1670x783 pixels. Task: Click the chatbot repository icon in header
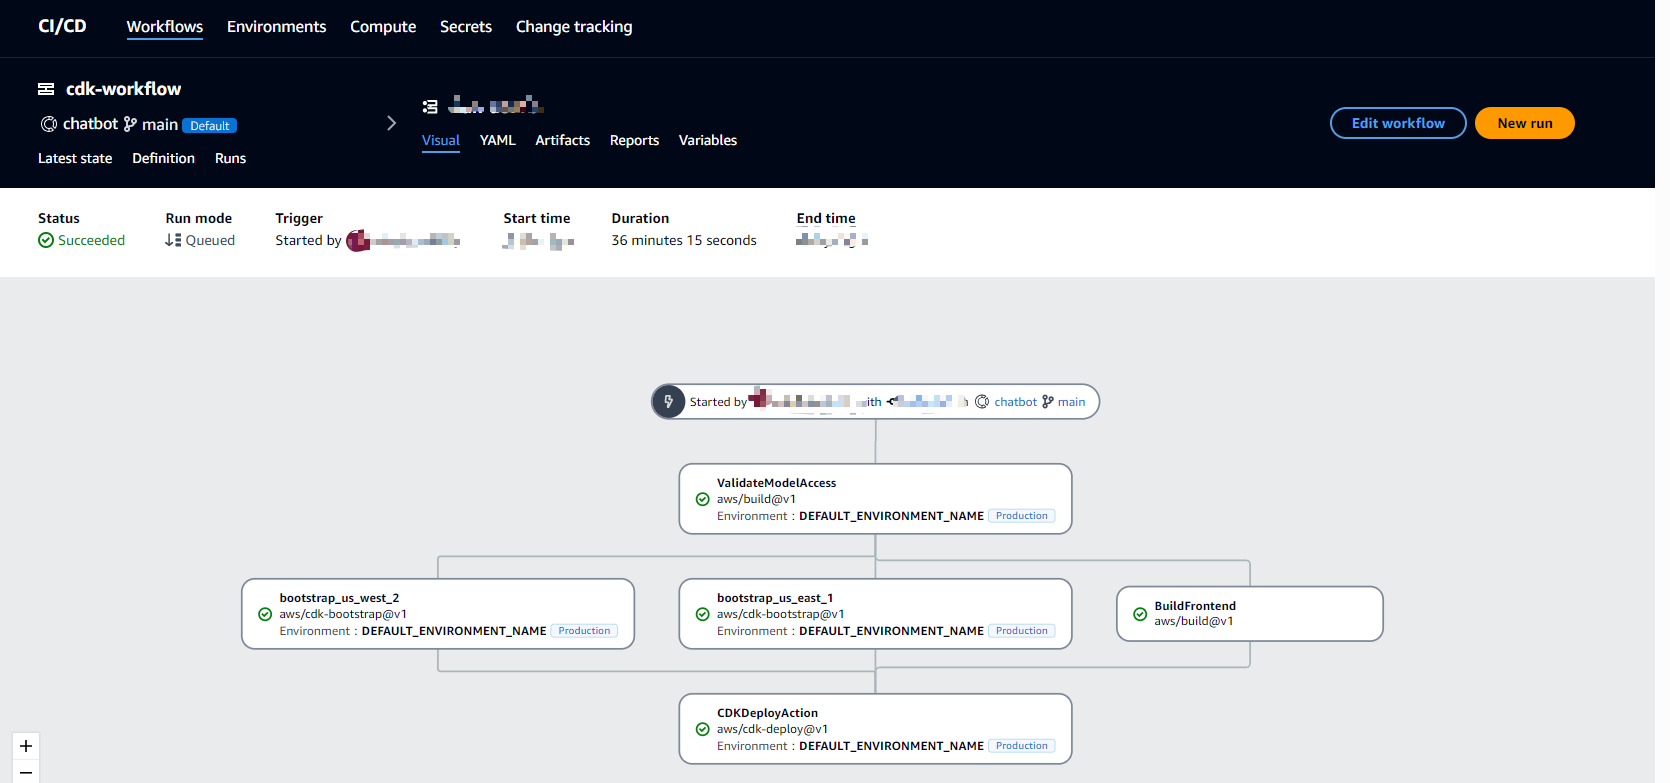pyautogui.click(x=48, y=124)
